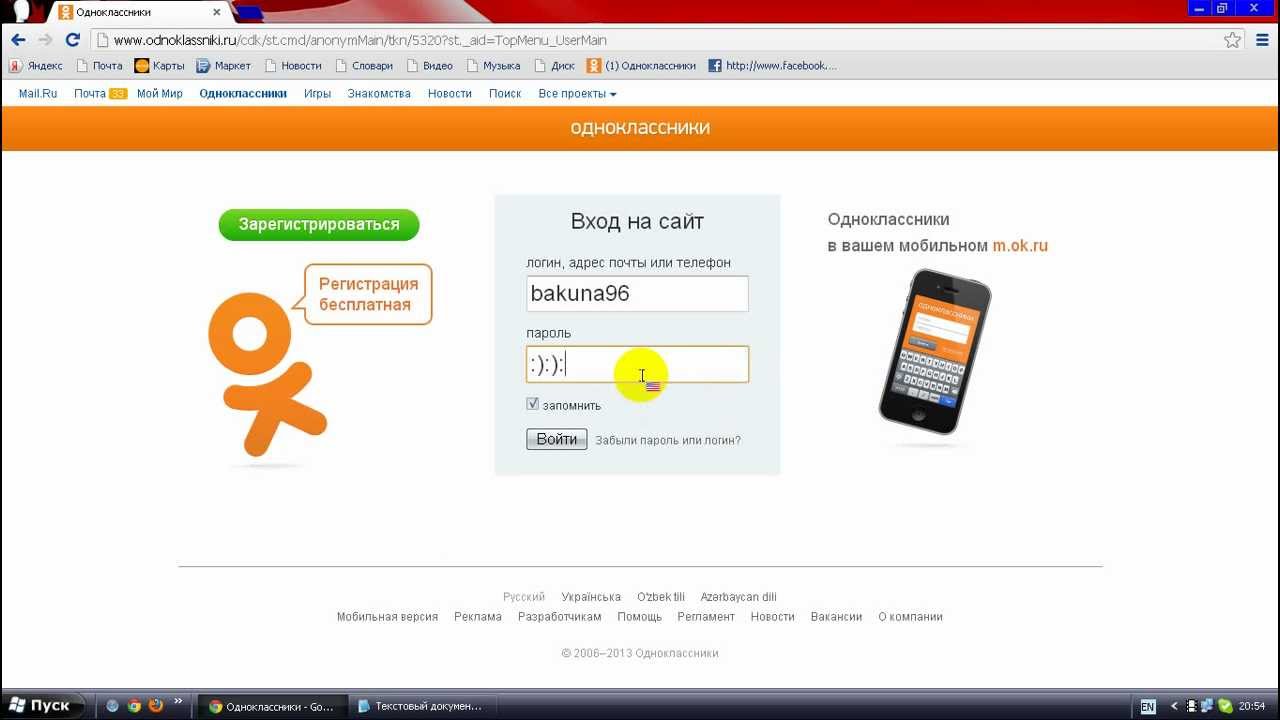1280x720 pixels.
Task: Open the EN language indicator in tray
Action: click(x=1147, y=707)
